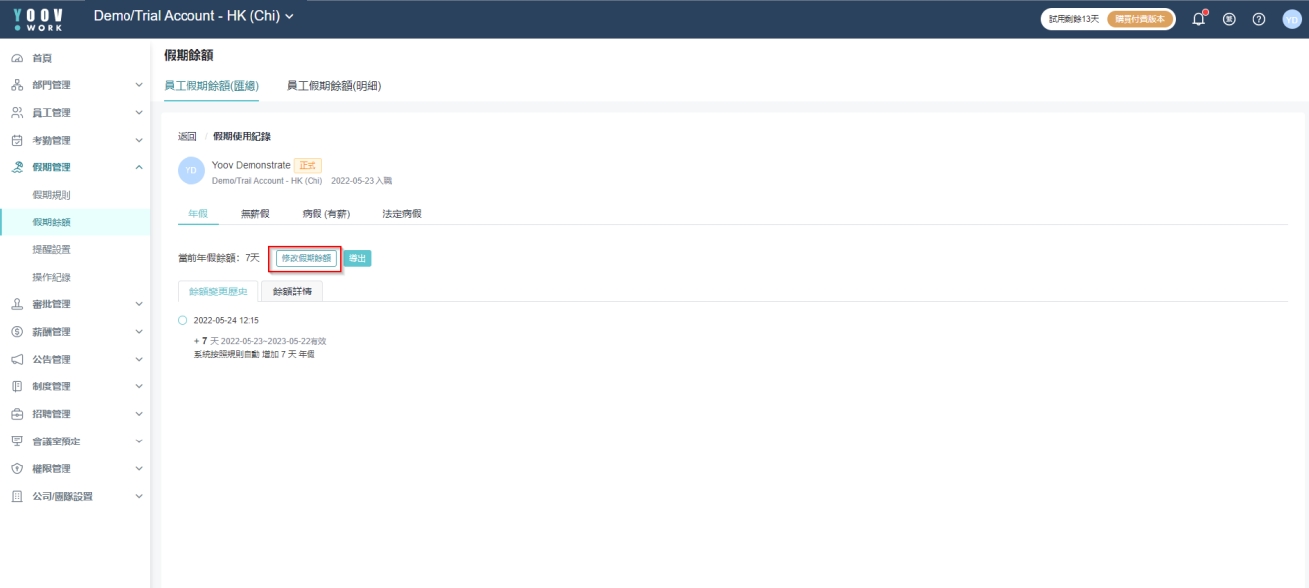
Task: Click the help question mark icon
Action: click(x=1259, y=19)
